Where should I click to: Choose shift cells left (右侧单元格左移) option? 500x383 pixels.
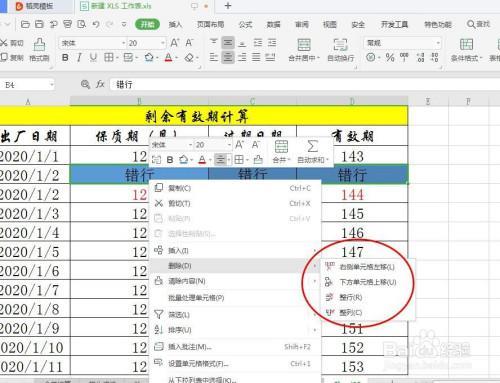click(x=368, y=267)
